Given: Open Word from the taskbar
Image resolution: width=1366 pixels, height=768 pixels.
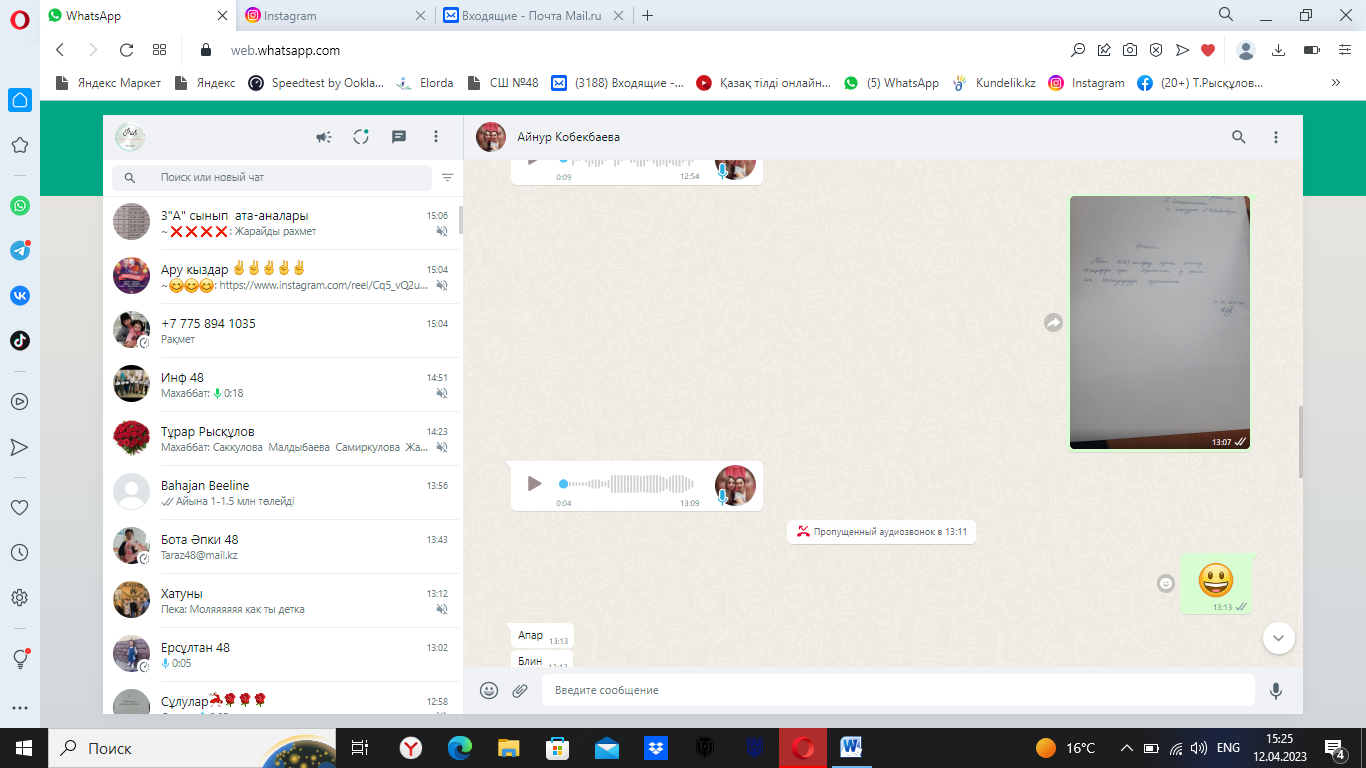Looking at the screenshot, I should 852,747.
